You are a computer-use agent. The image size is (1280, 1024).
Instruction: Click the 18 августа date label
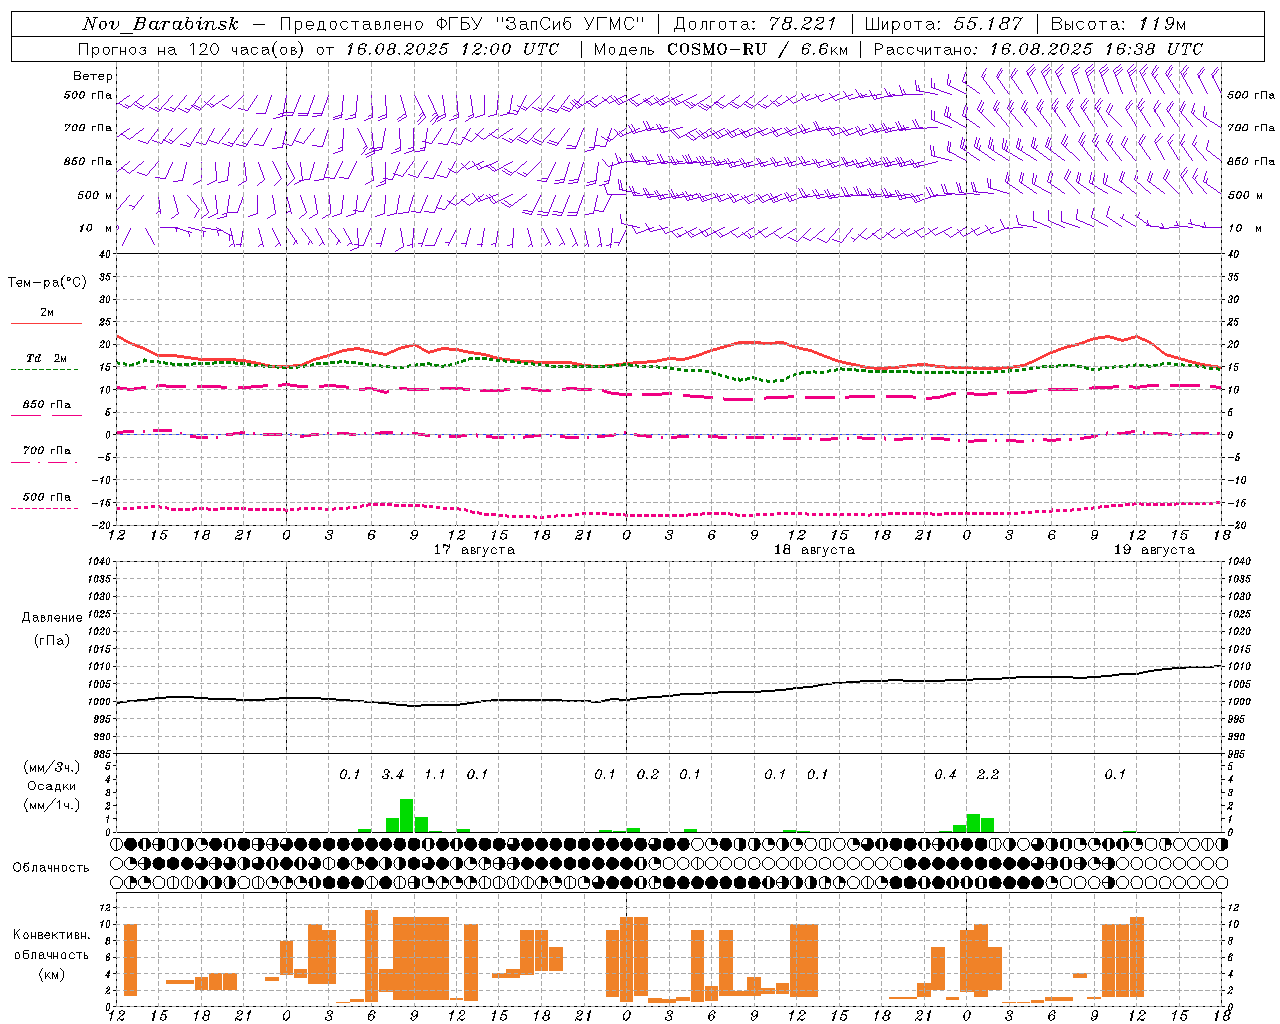tap(814, 550)
